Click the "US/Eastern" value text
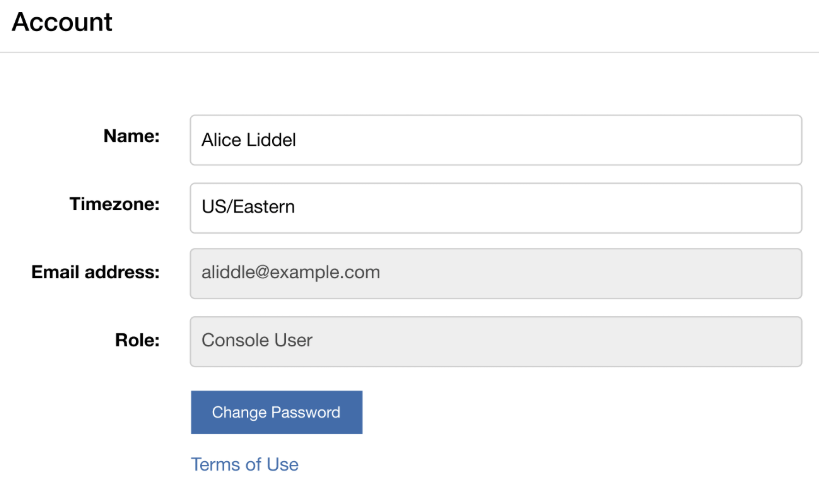 pos(248,207)
